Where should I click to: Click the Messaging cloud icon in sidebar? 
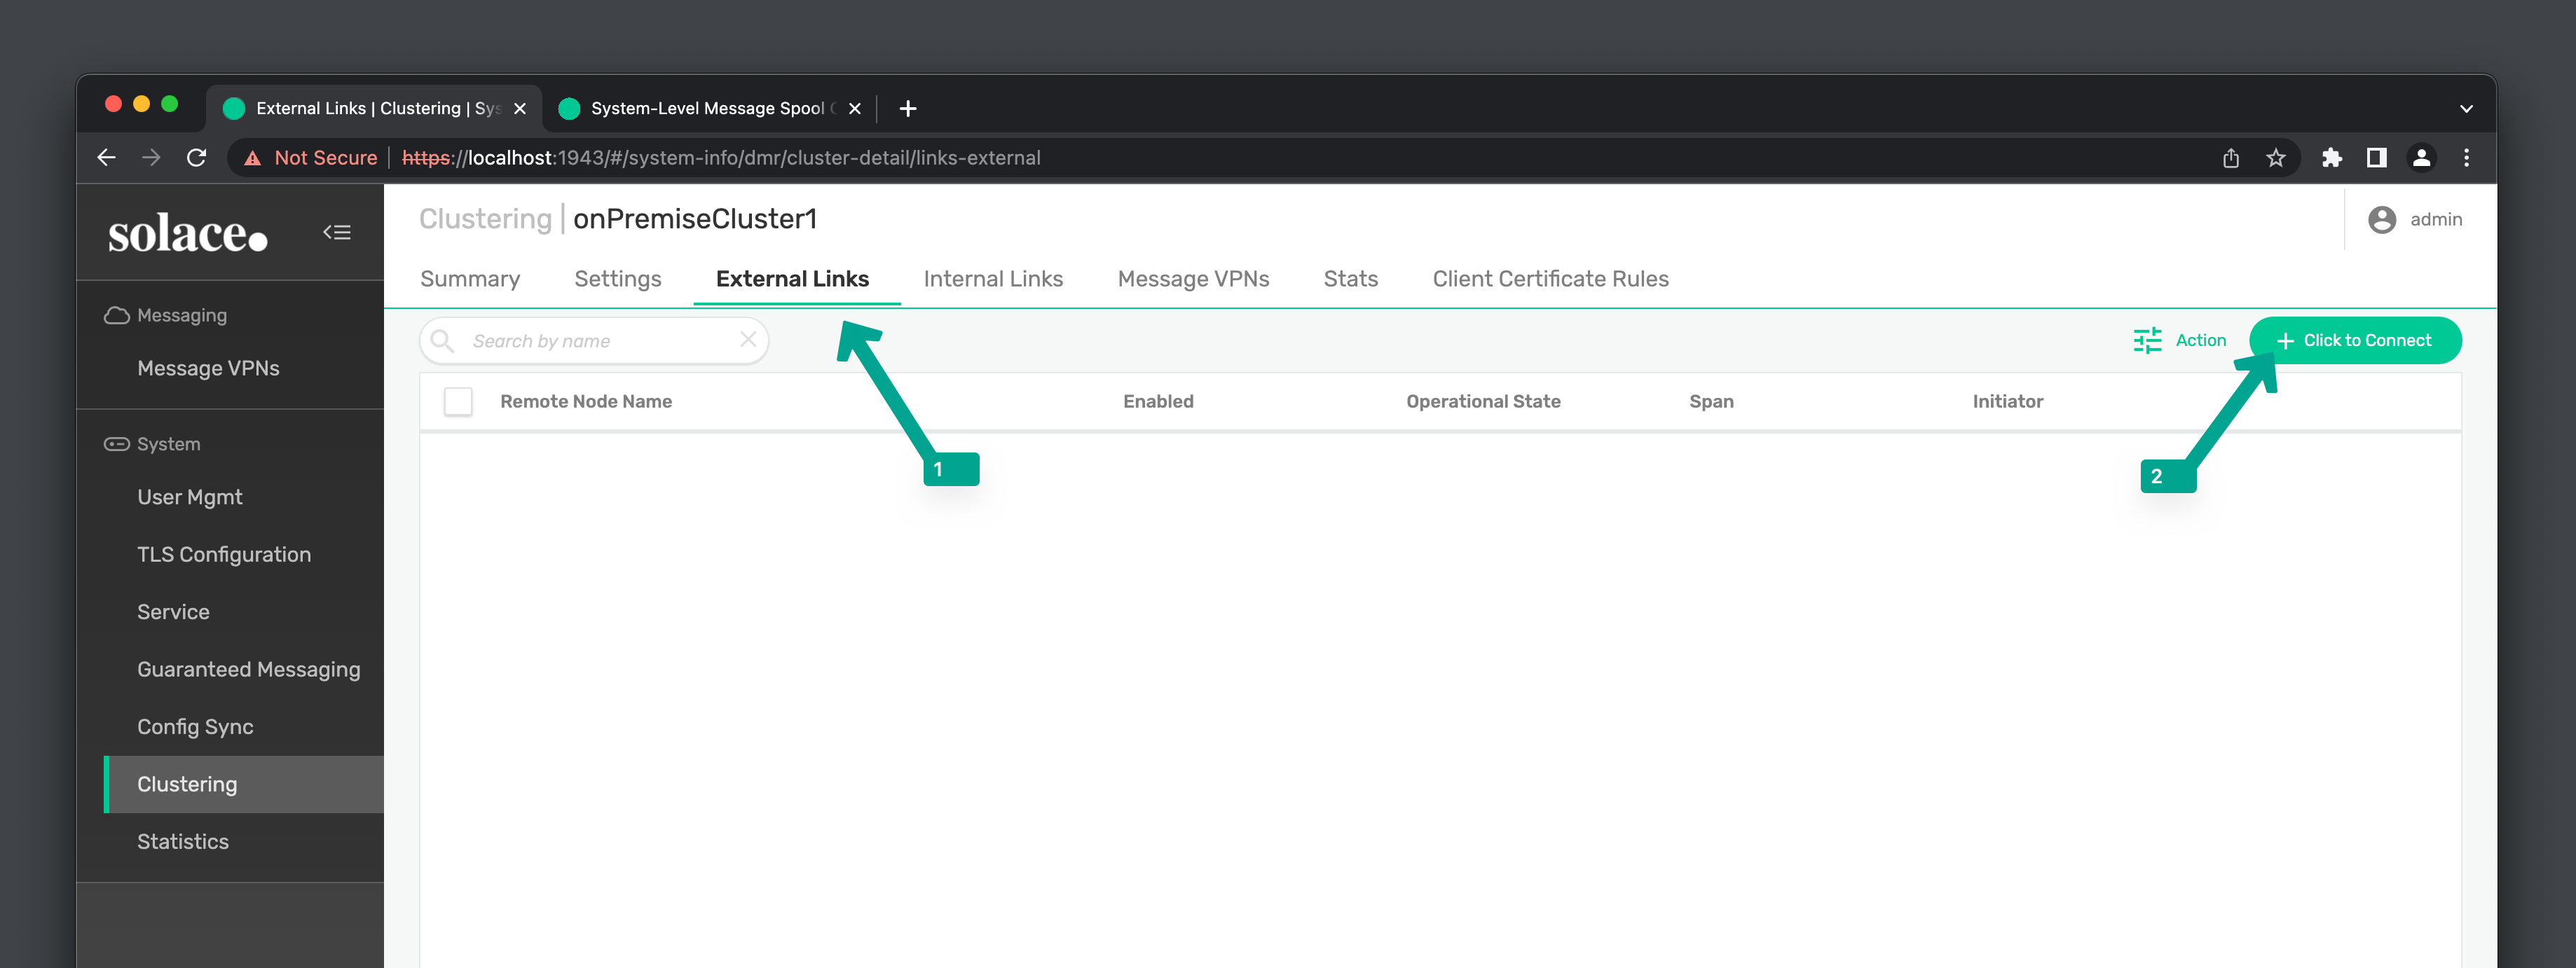pos(117,314)
